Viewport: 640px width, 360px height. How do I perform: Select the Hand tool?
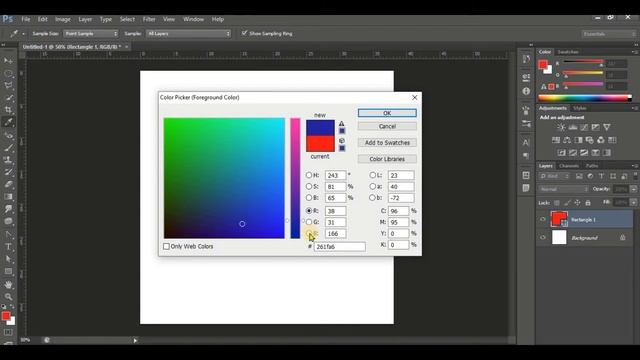8,284
